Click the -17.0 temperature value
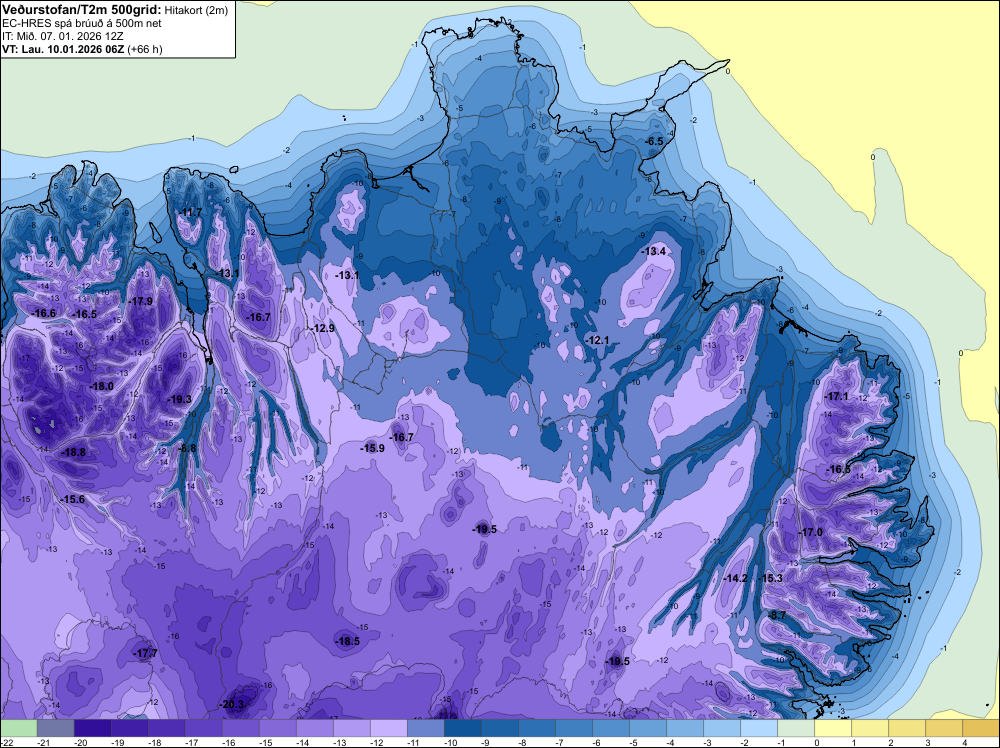Viewport: 1000px width, 748px height. coord(811,532)
